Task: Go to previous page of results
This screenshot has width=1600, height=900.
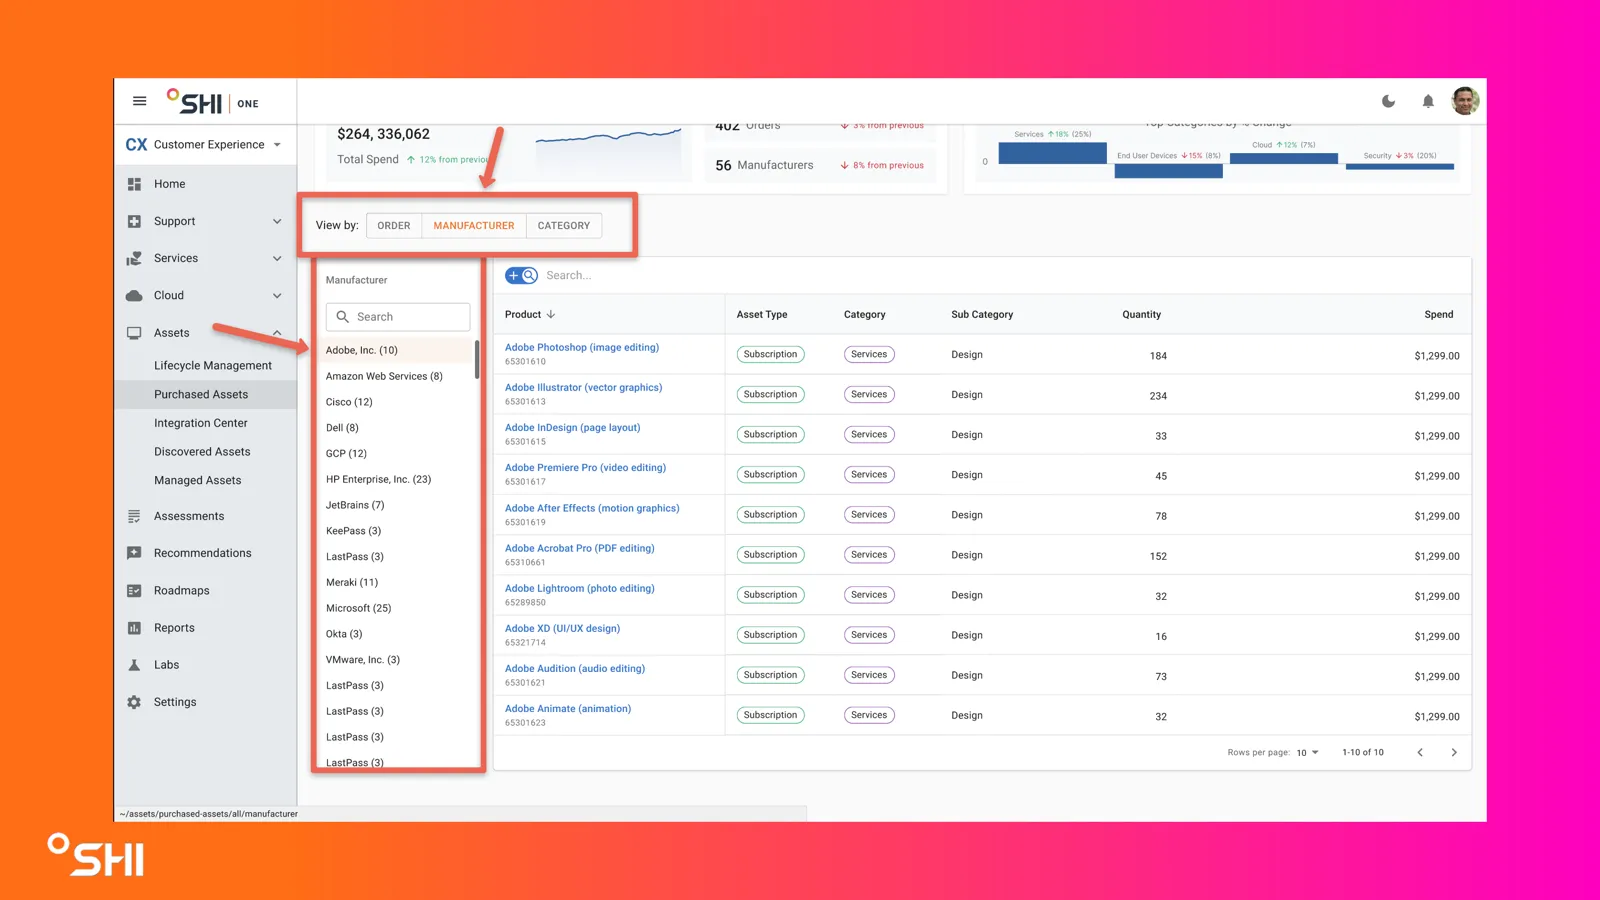Action: pos(1420,752)
